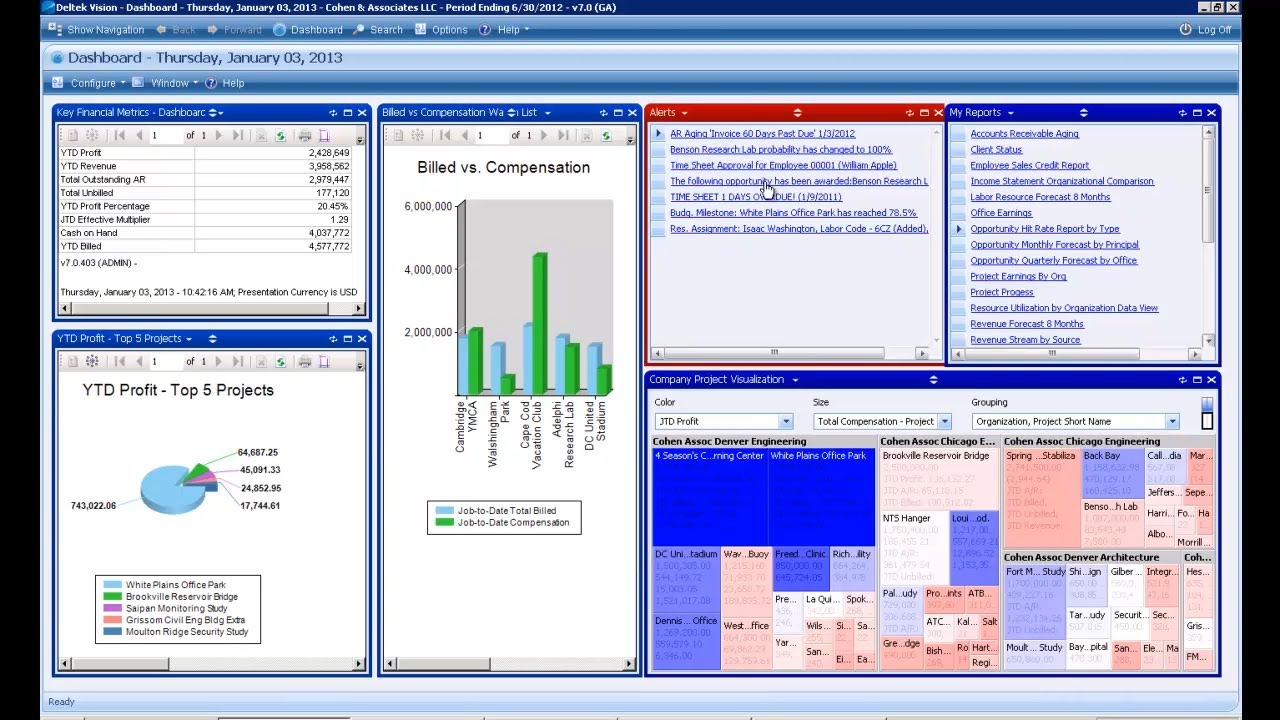Click the AR Aging Invoice 60 Days alert

(x=765, y=133)
